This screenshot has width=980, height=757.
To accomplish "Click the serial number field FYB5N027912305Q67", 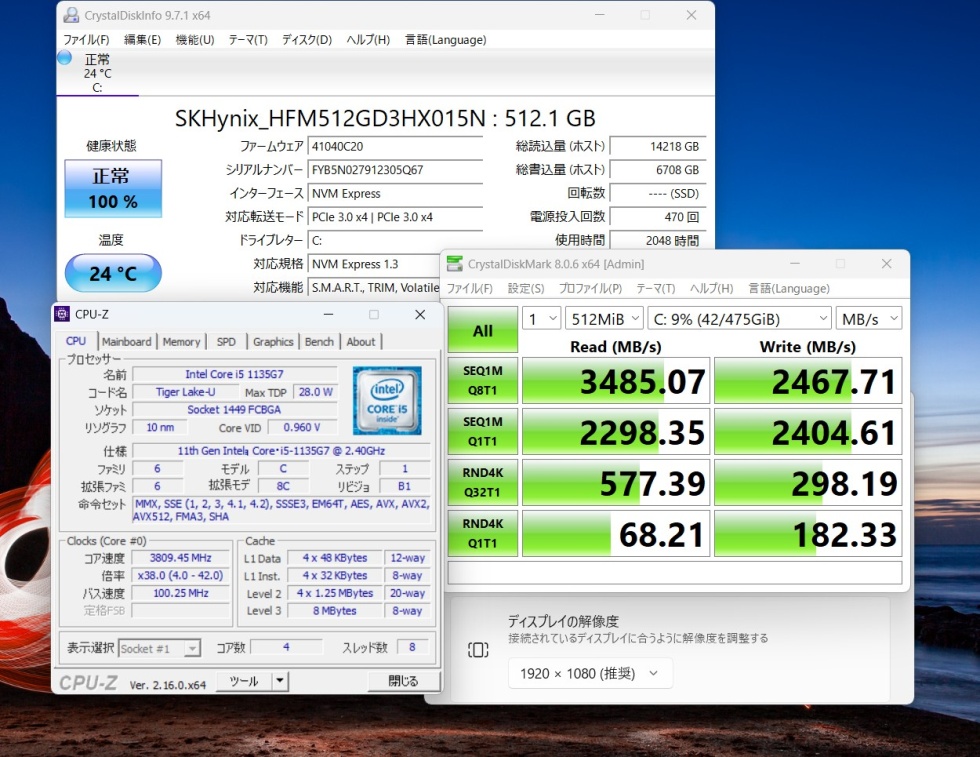I will coord(396,169).
